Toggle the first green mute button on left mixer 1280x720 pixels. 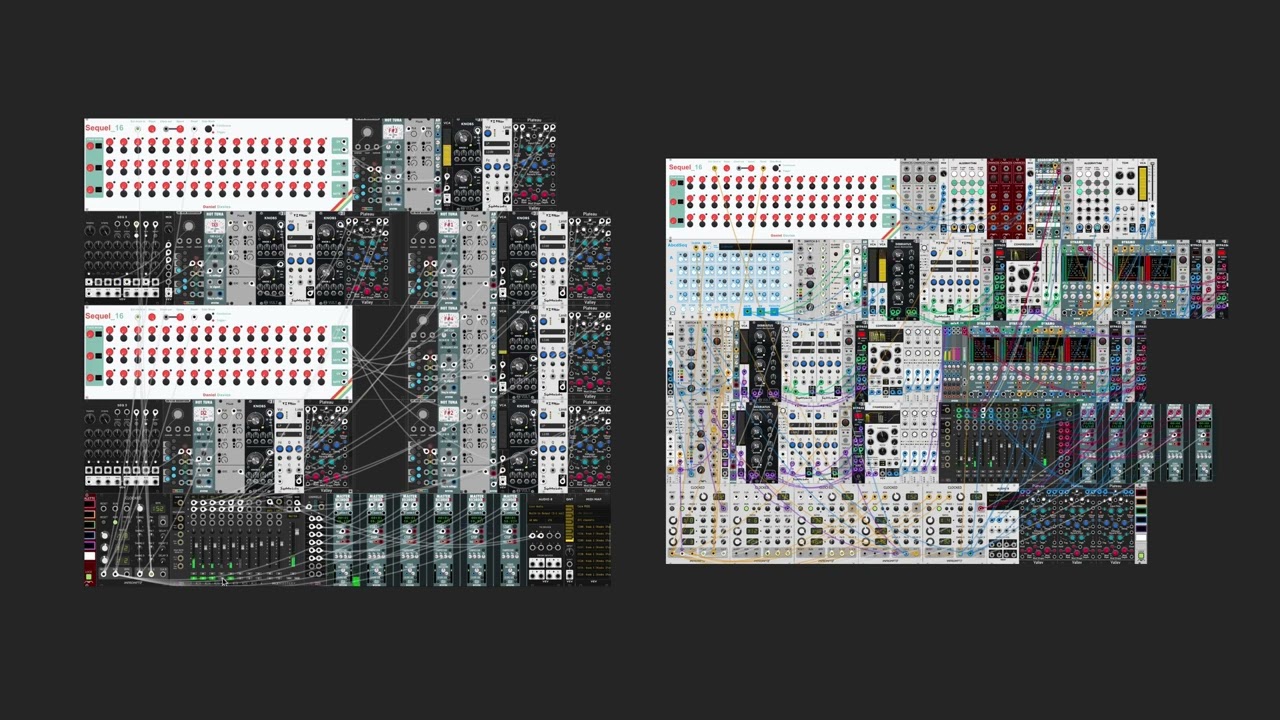coord(194,578)
